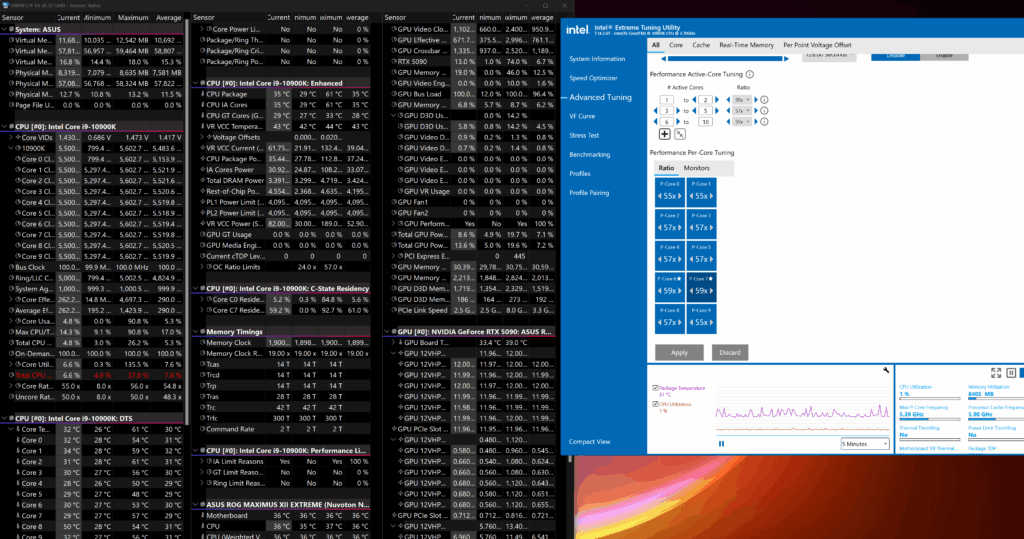This screenshot has width=1024, height=539.
Task: Open Profile Pairing in XTU sidebar
Action: pos(589,193)
